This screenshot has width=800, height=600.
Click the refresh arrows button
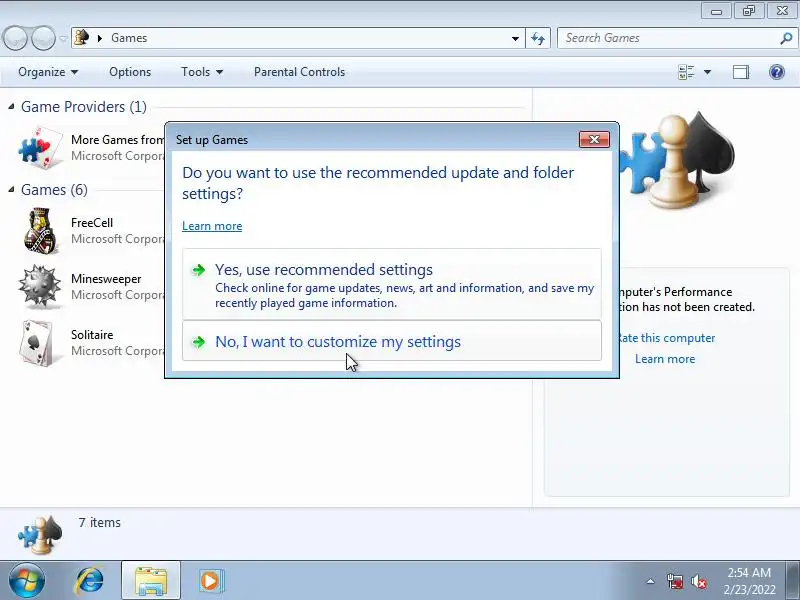(x=538, y=38)
